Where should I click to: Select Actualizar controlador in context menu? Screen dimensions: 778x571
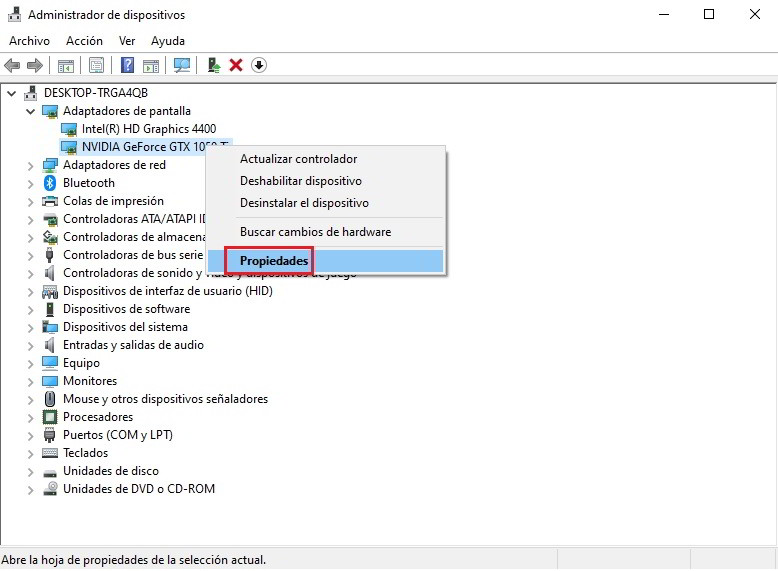click(x=298, y=159)
